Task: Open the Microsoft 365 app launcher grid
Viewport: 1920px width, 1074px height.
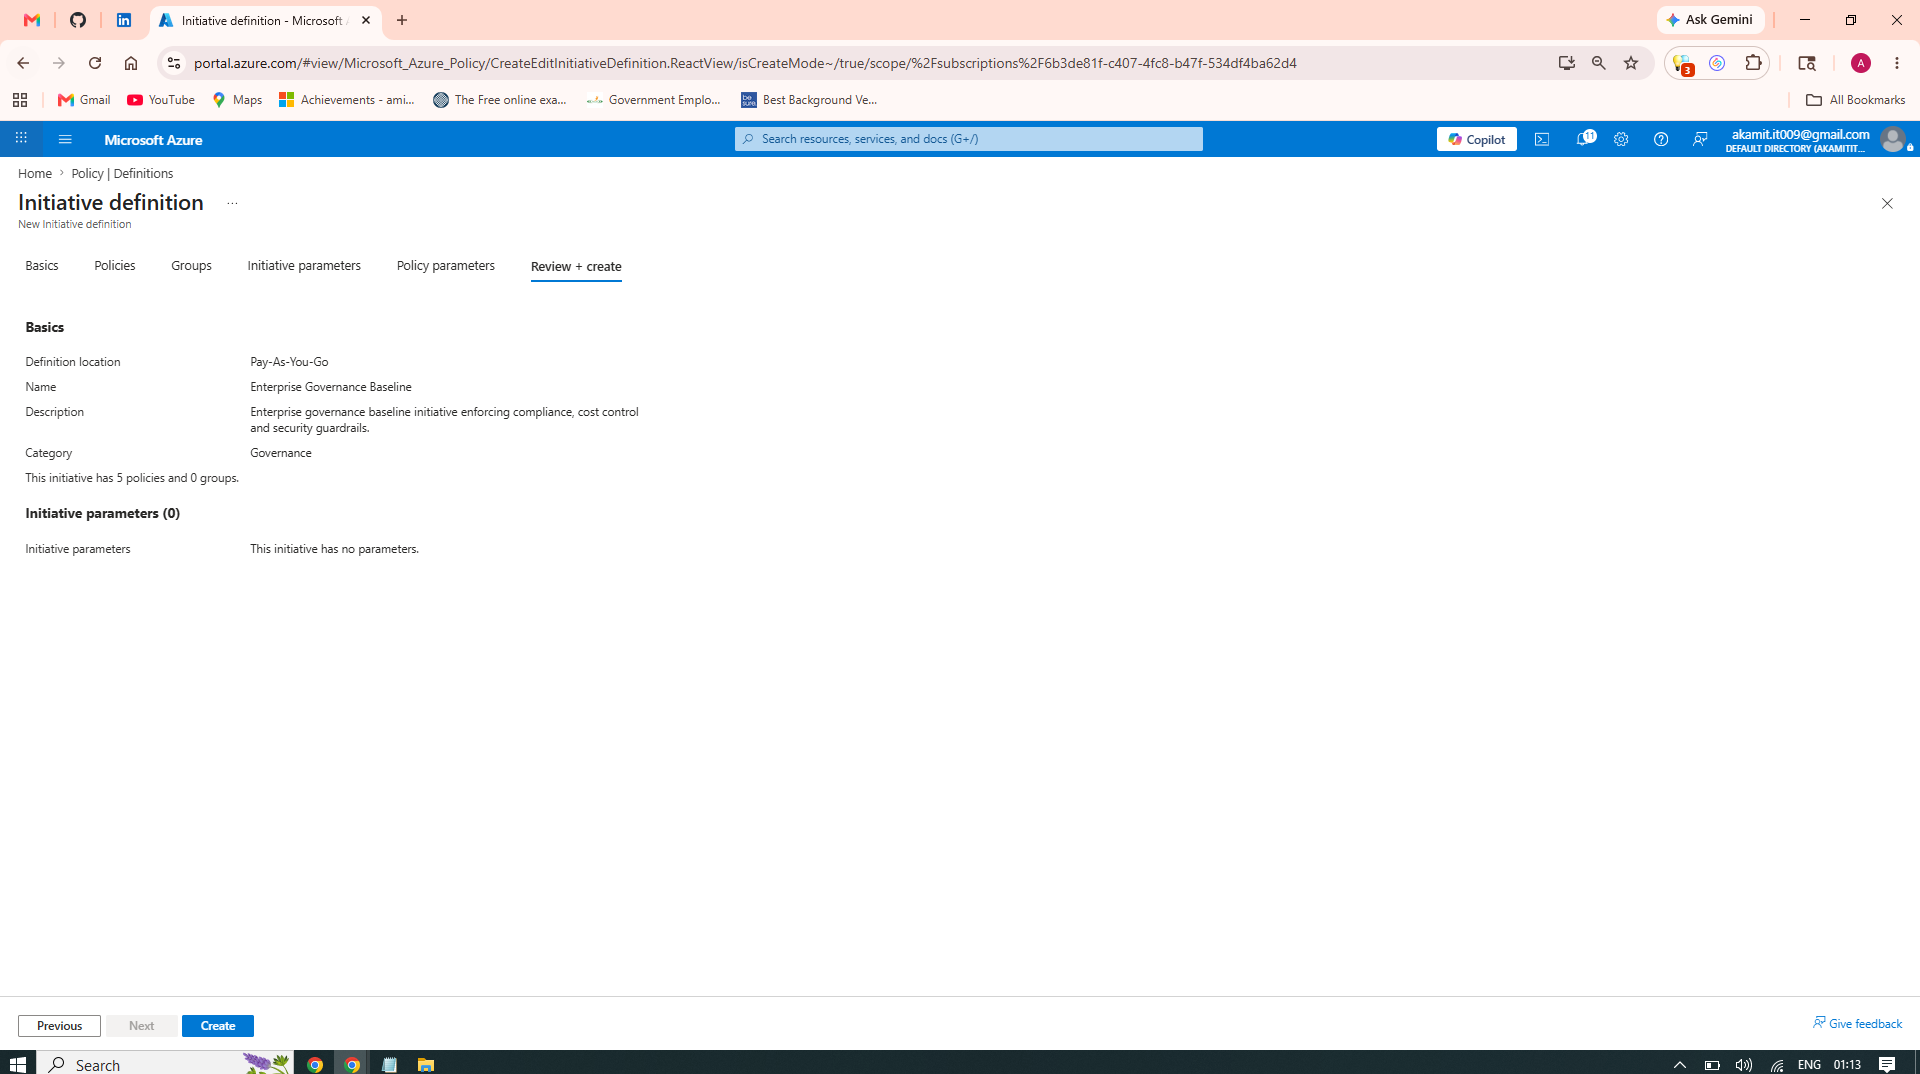Action: click(21, 139)
